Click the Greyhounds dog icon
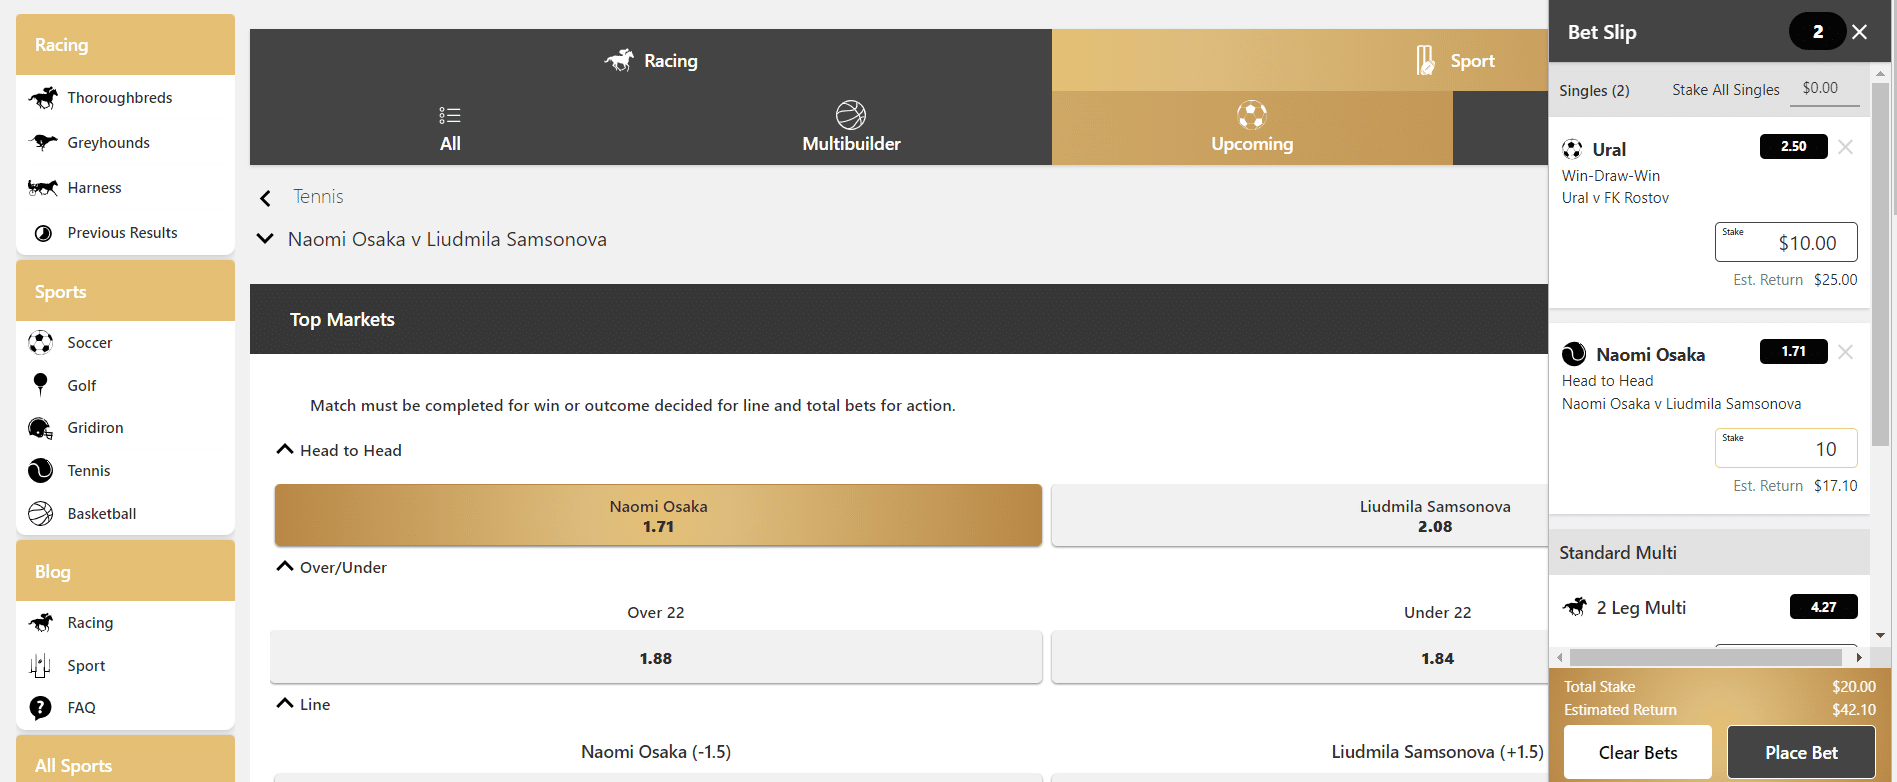Viewport: 1897px width, 782px height. (43, 142)
